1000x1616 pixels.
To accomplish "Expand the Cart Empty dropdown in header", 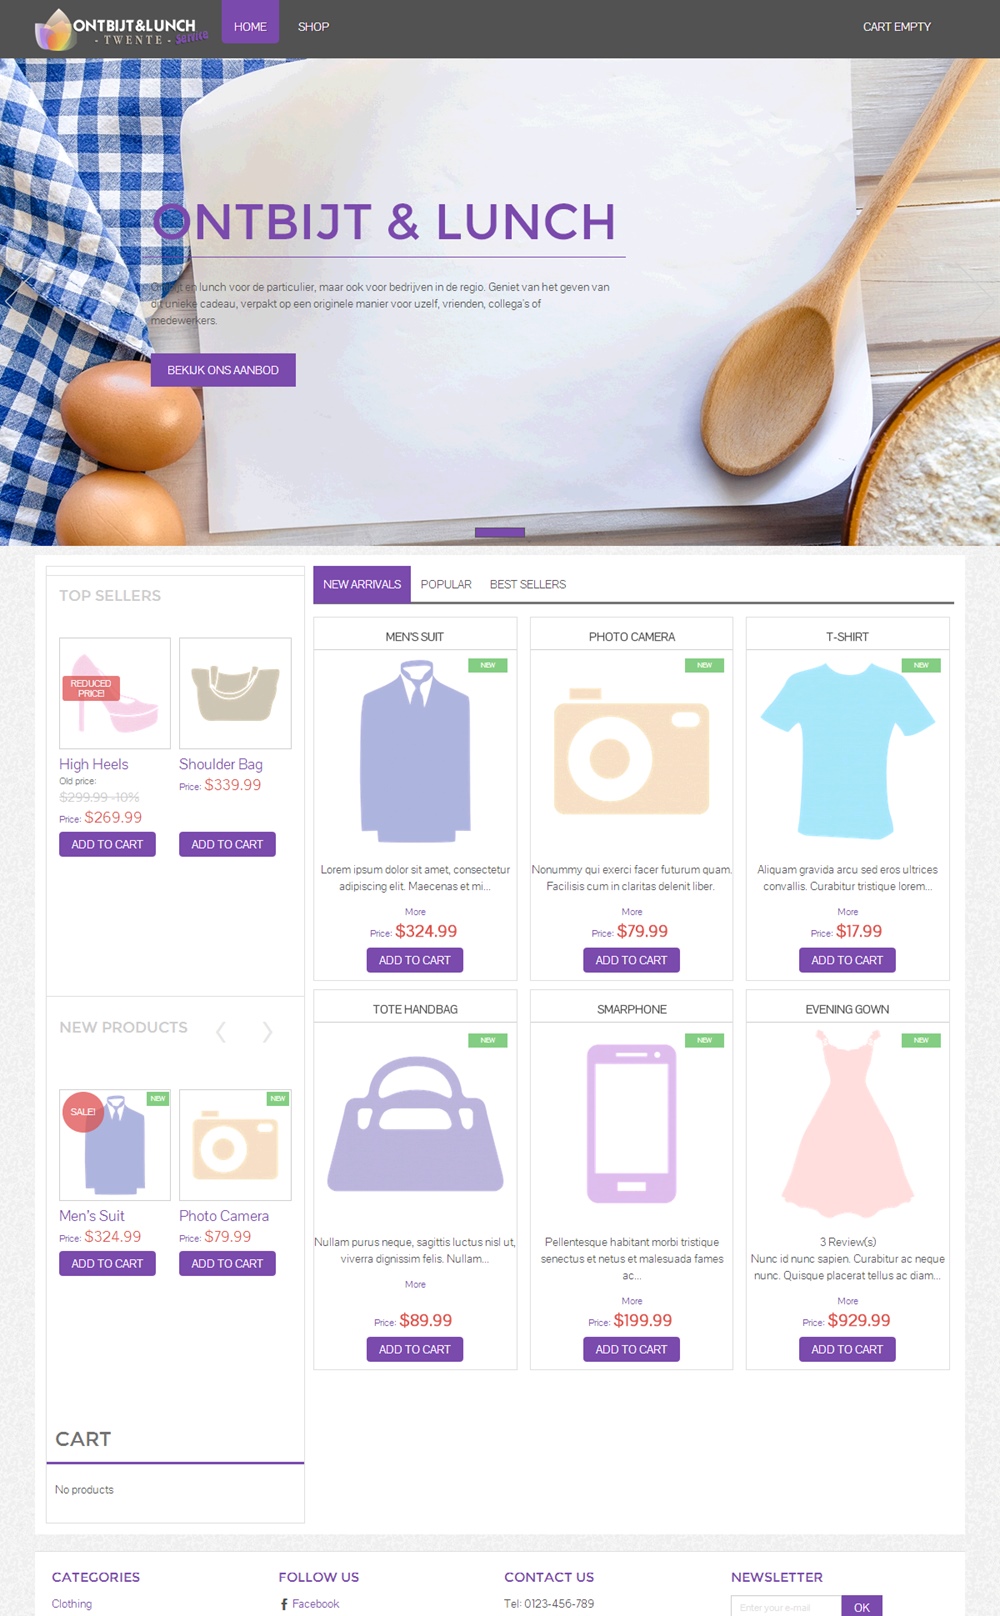I will coord(897,27).
